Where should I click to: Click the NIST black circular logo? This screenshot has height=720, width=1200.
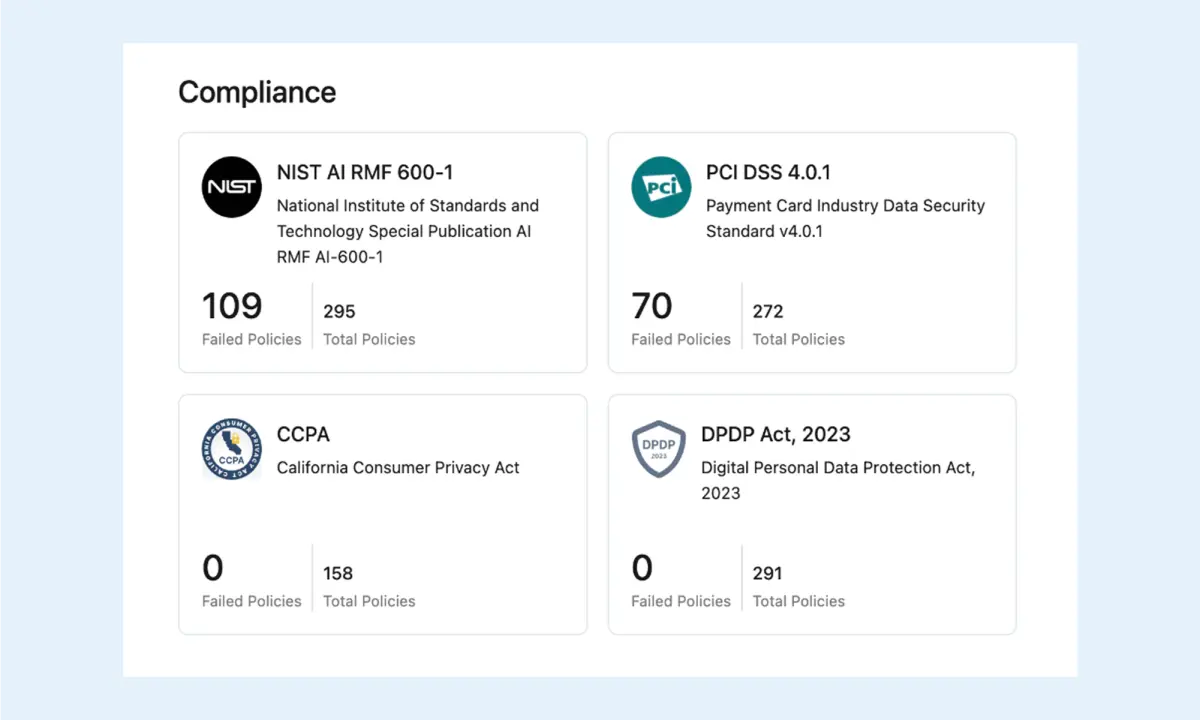(x=232, y=187)
